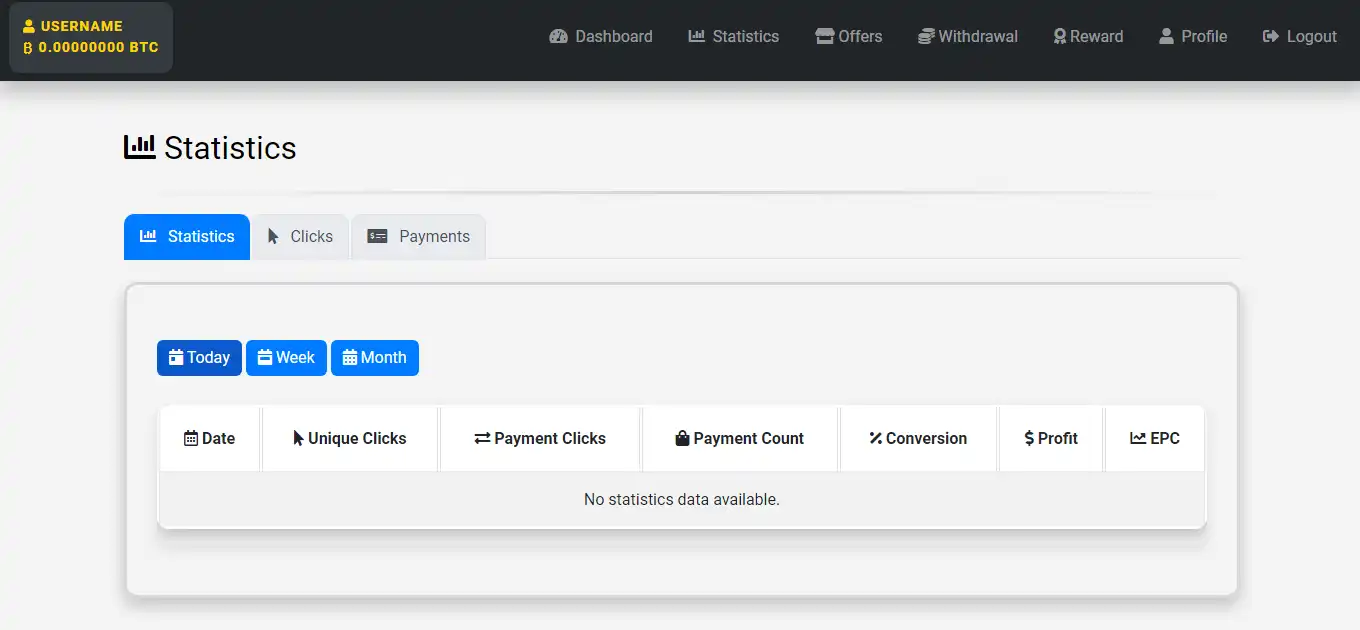Open Statistics from the top navigation bar
Screen dimensions: 1360x630
[734, 37]
